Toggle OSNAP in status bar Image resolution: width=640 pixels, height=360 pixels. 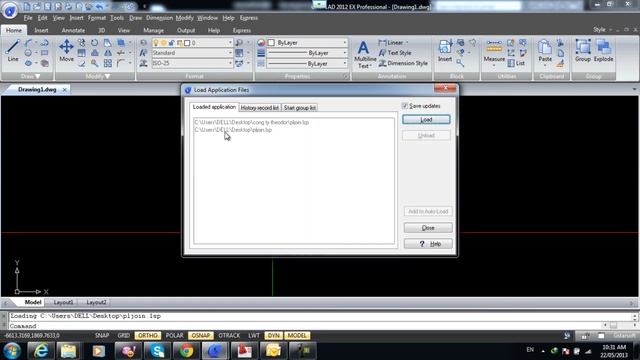(x=200, y=336)
